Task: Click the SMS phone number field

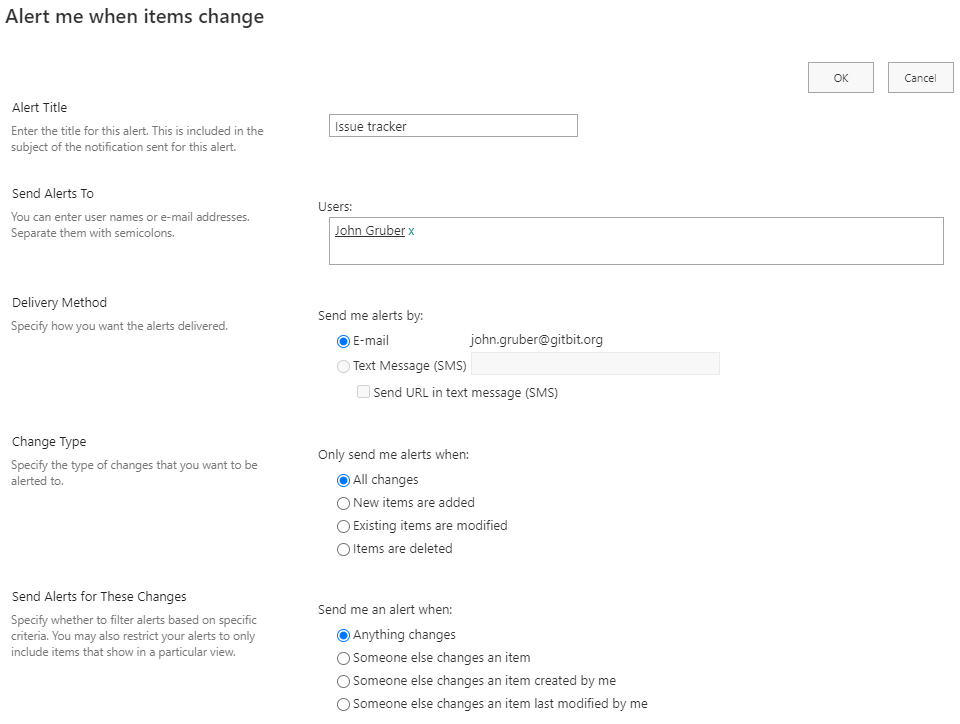Action: [x=595, y=363]
